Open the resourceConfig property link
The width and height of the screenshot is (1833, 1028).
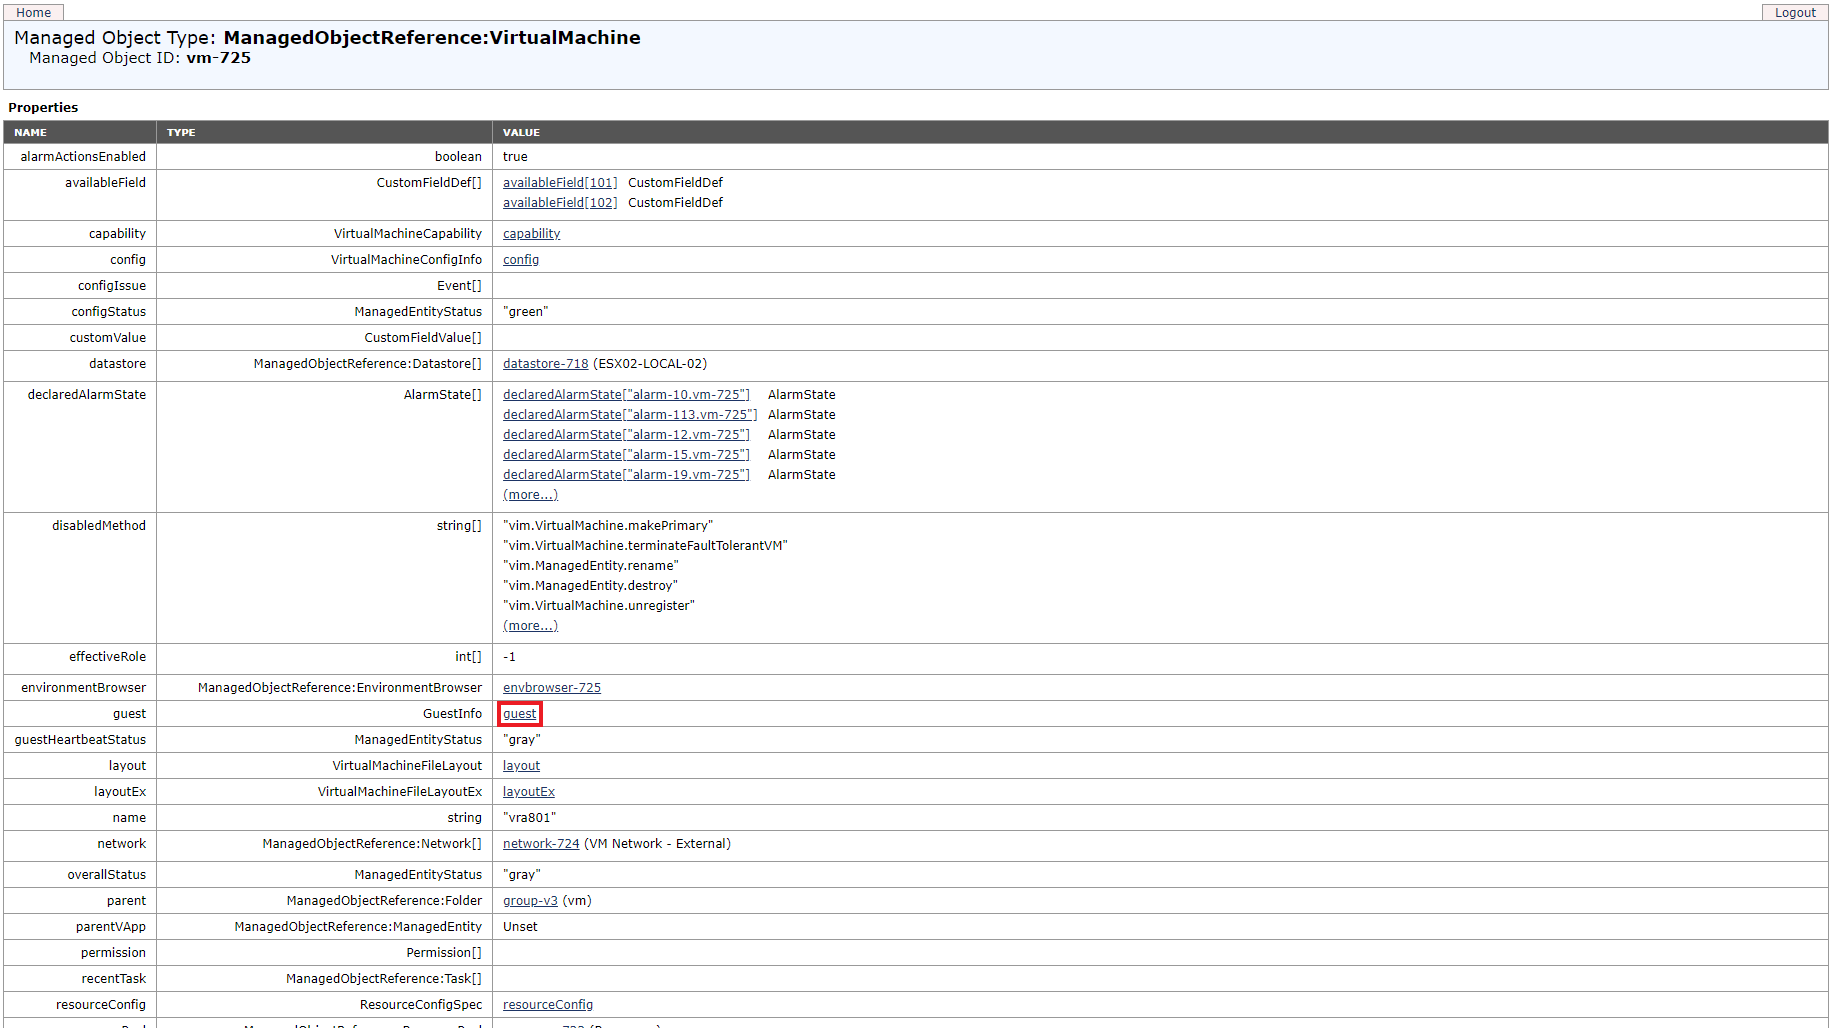(547, 1004)
